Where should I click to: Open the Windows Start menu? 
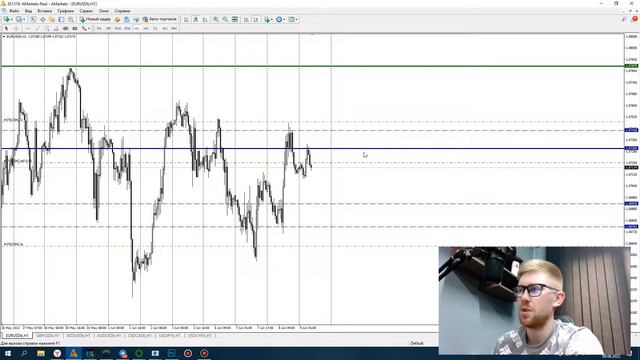[8, 353]
